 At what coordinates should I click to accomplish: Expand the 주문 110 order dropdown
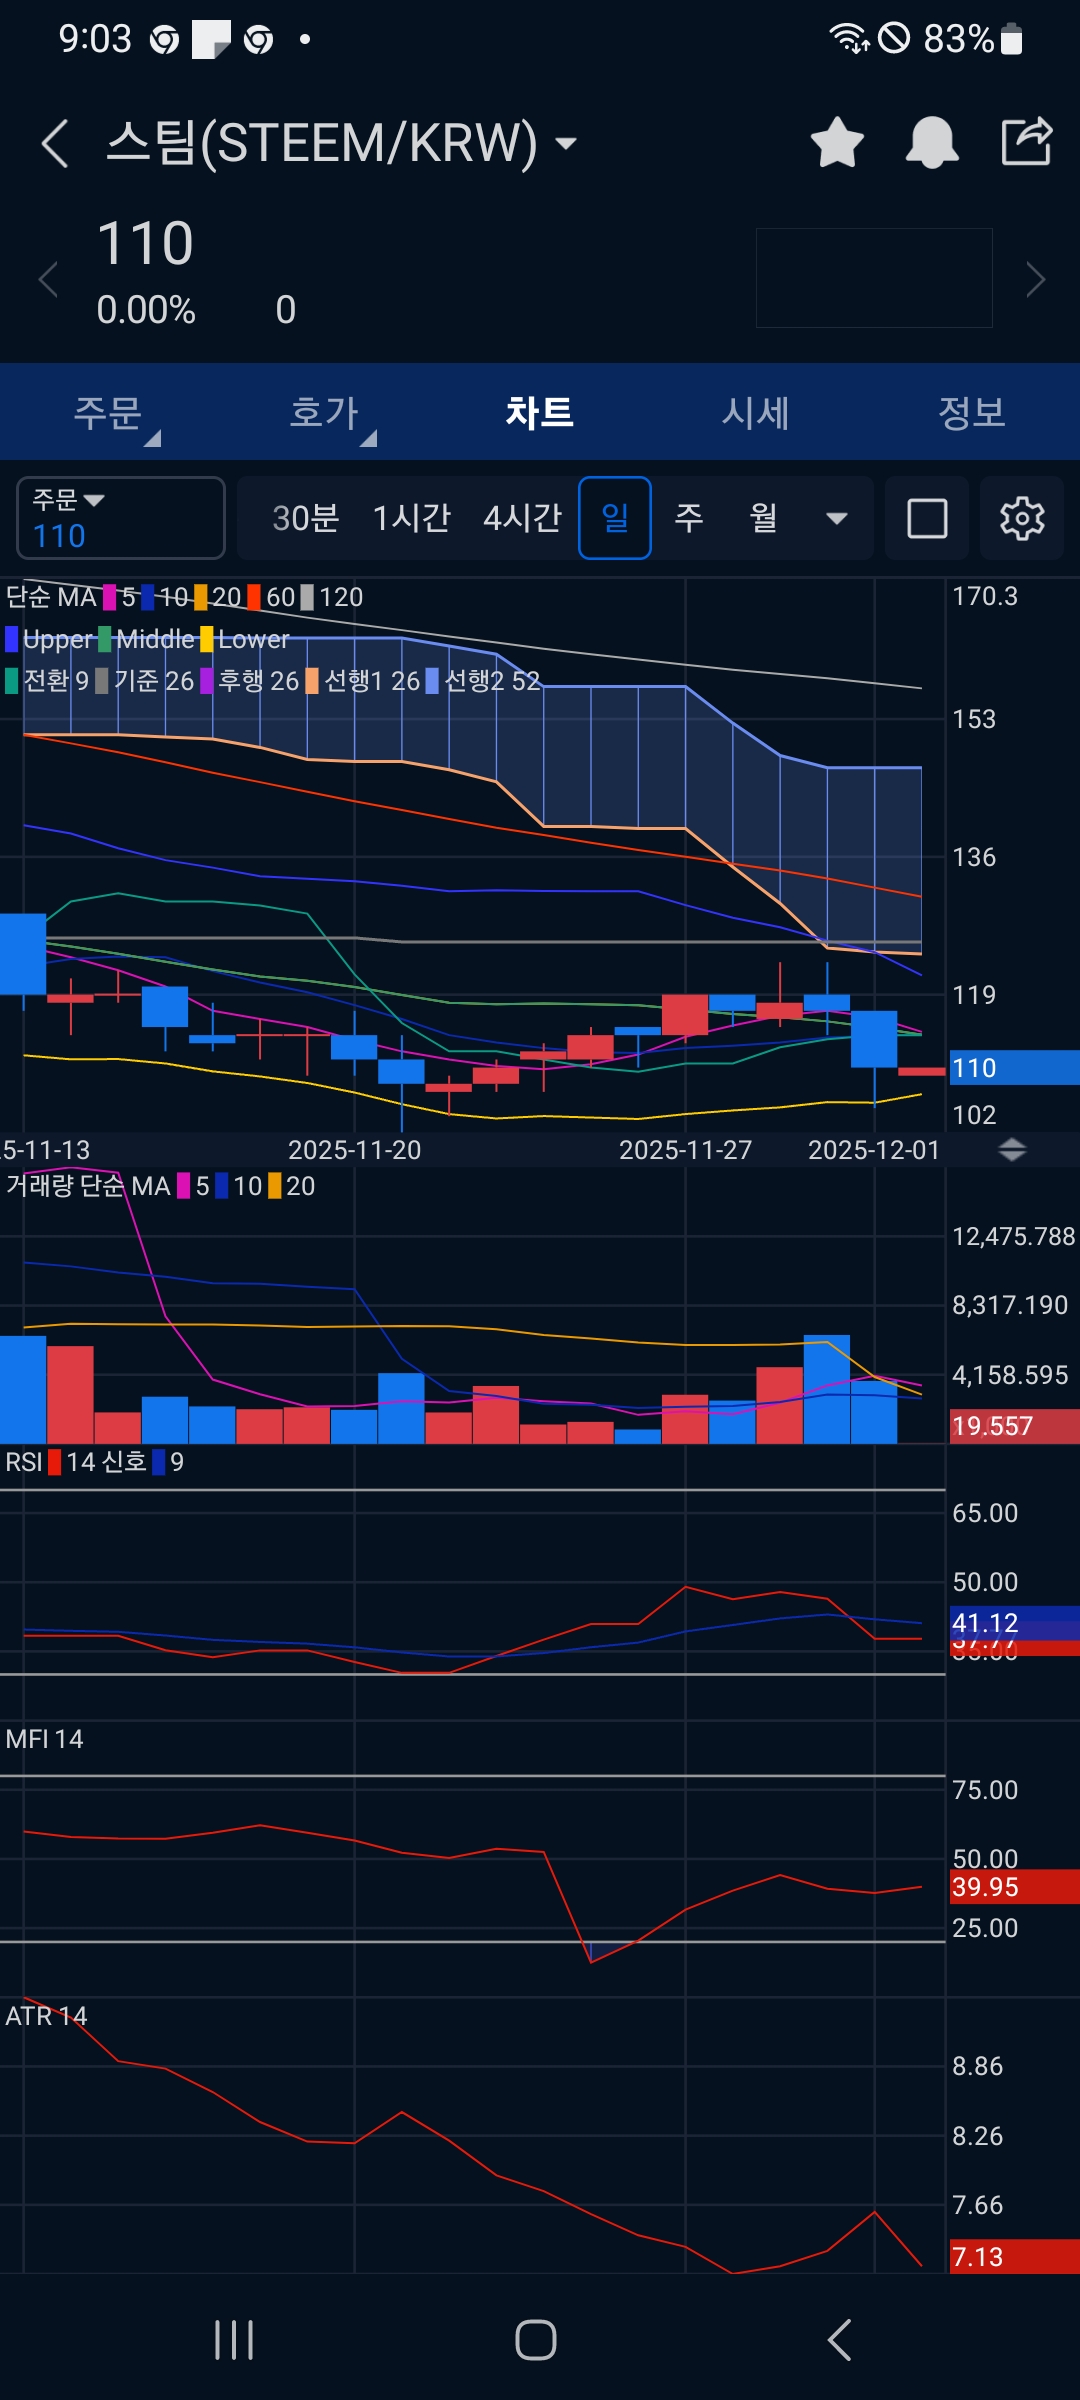tap(121, 518)
